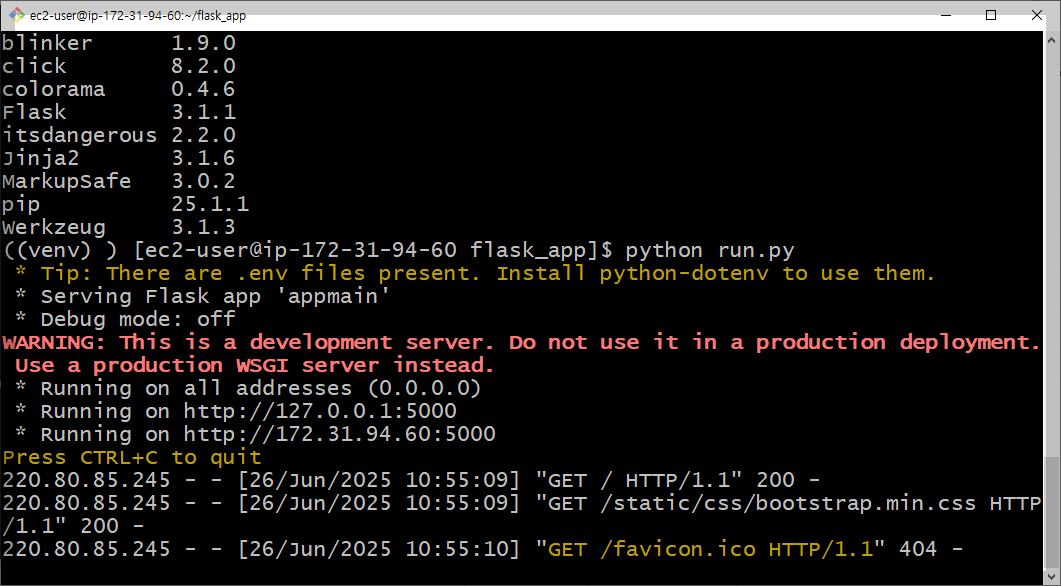1061x586 pixels.
Task: Click the 'Debug mode: off' line
Action: point(125,319)
